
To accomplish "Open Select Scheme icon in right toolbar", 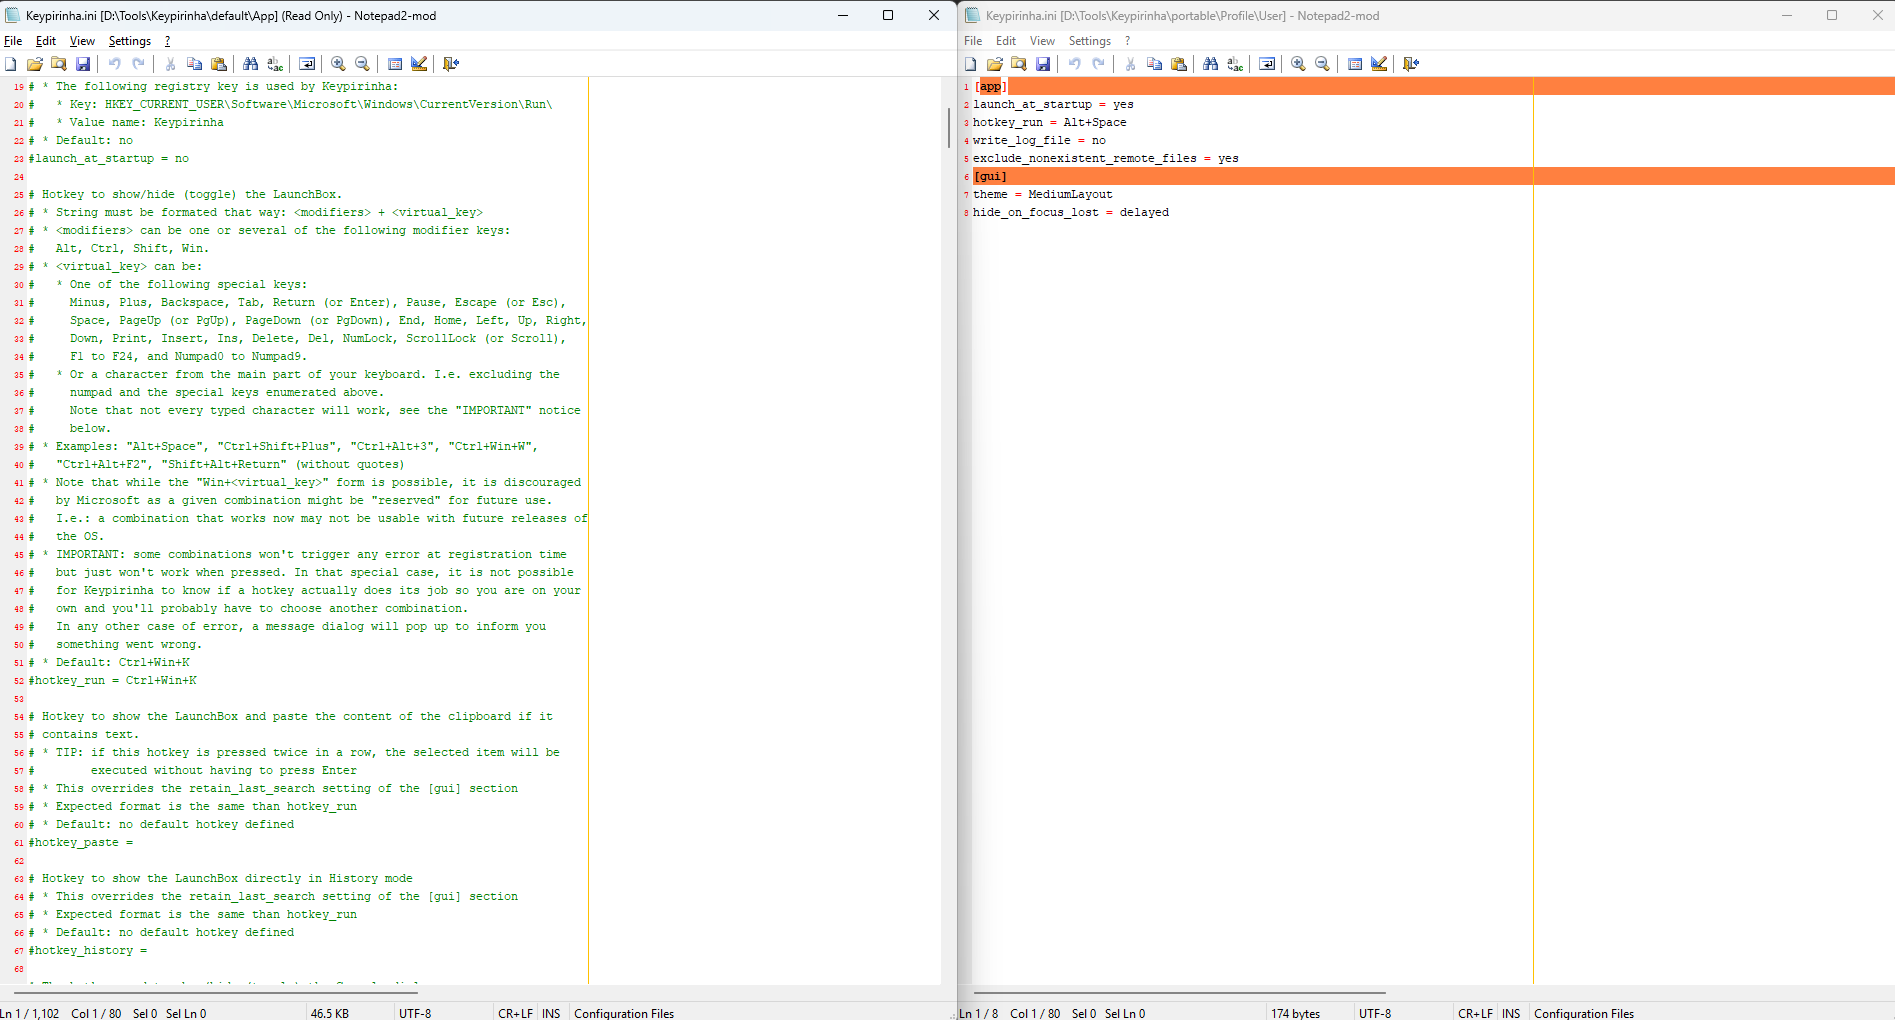I will pyautogui.click(x=1355, y=64).
